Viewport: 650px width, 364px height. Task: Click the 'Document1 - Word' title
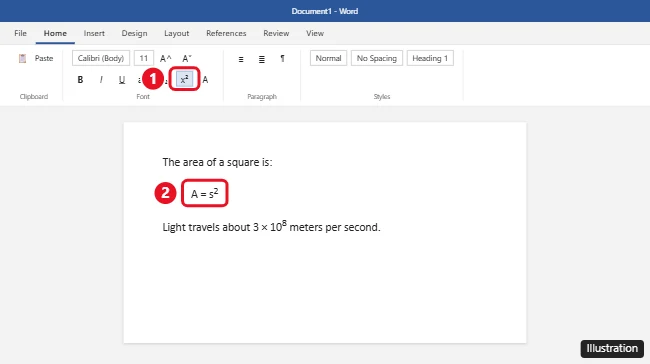click(x=325, y=11)
